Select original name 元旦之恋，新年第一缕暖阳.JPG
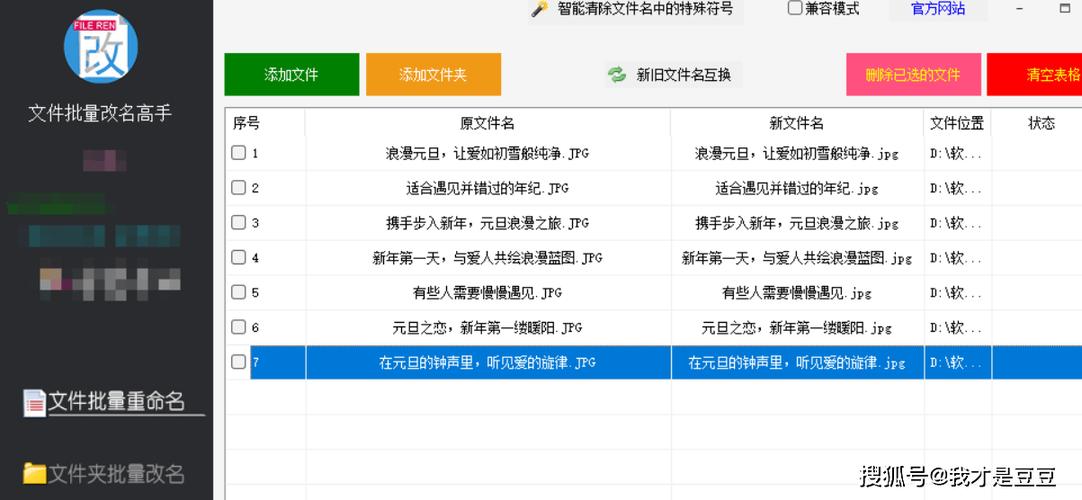 (487, 327)
